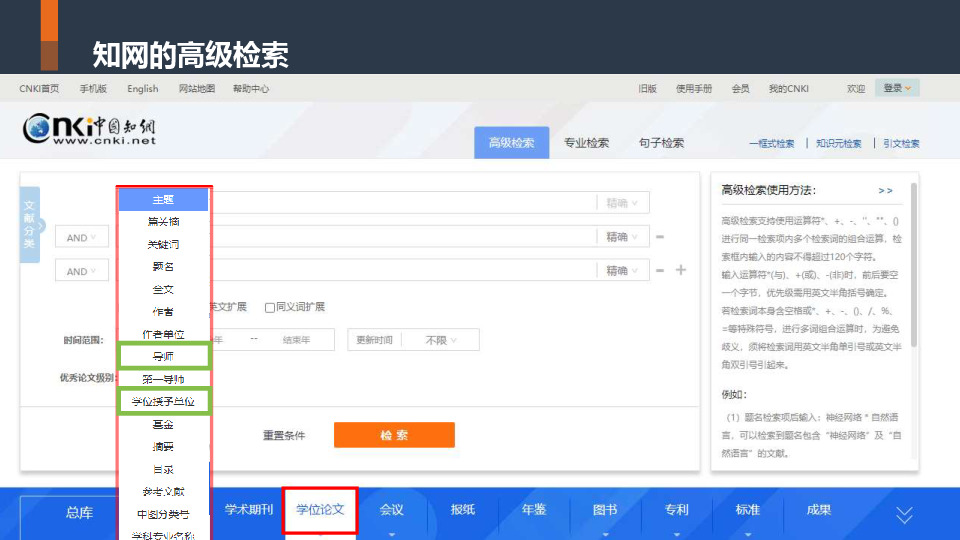The height and width of the screenshot is (540, 960).
Task: Select 关键词 in the field list
Action: pyautogui.click(x=163, y=244)
